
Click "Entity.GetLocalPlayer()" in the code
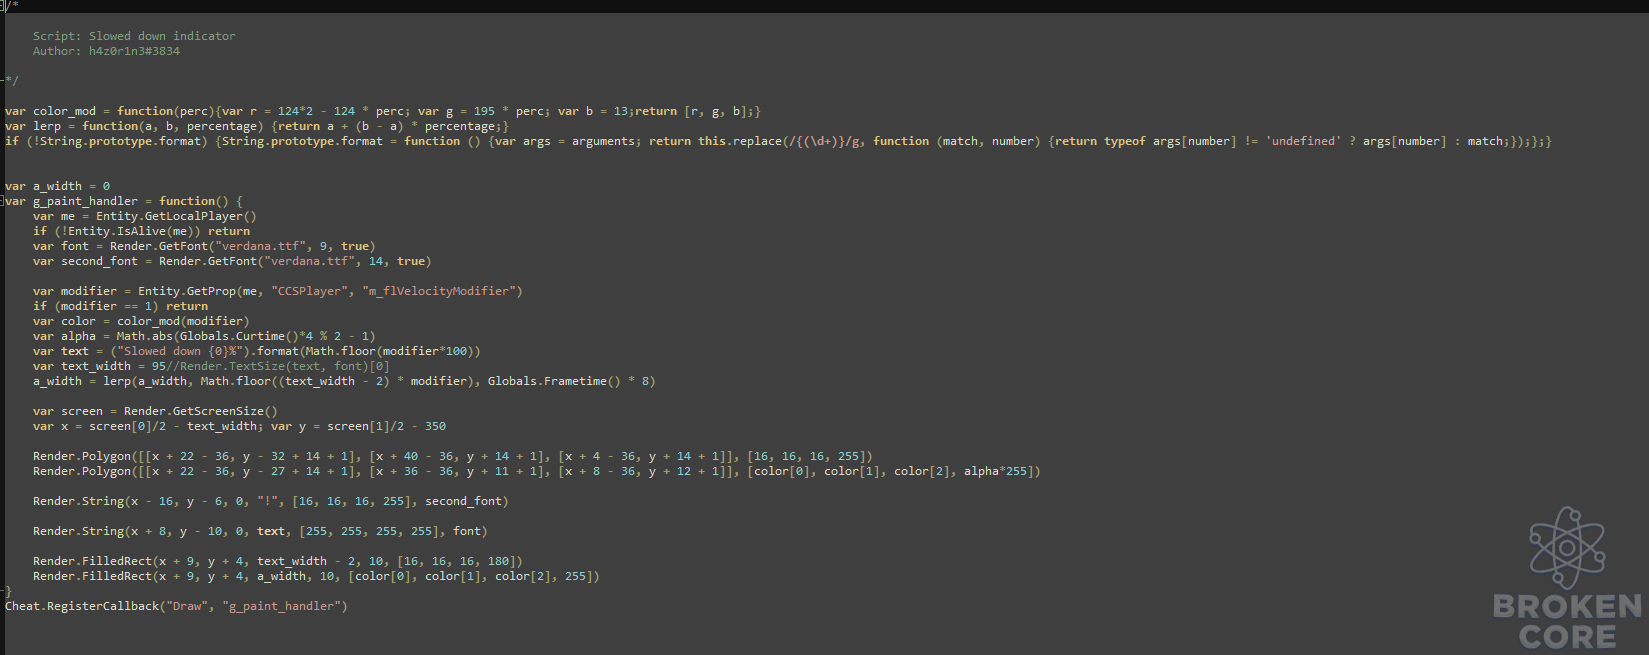point(176,216)
